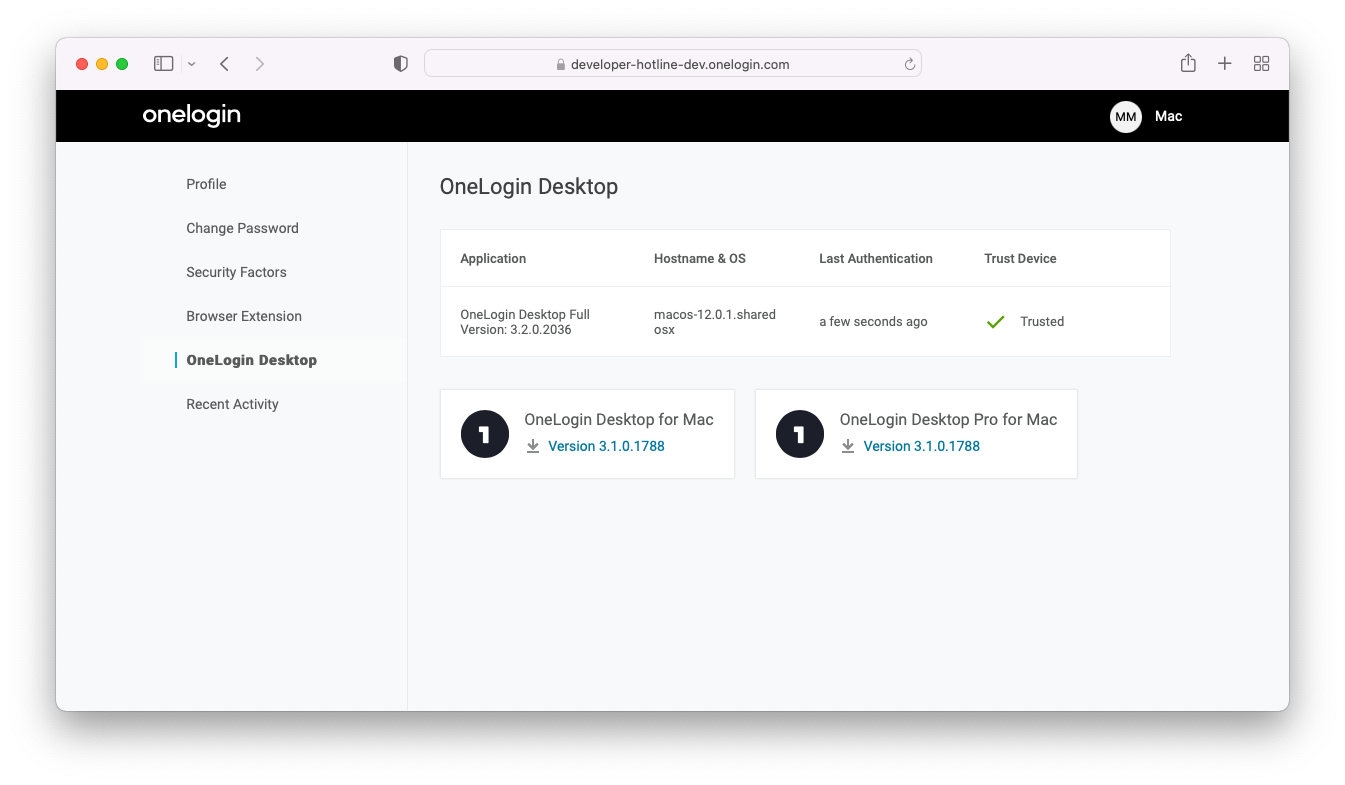Expand the sidebar options dropdown chevron

point(191,64)
